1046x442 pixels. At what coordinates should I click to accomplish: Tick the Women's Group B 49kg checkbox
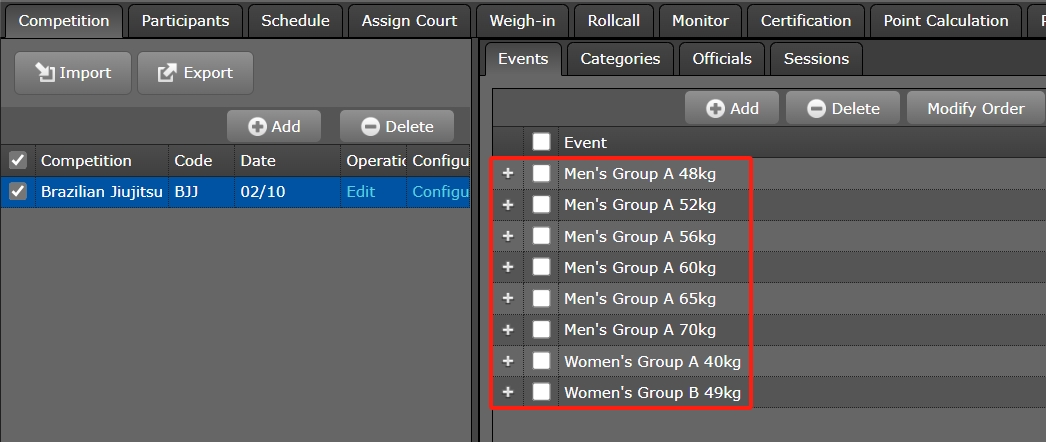click(x=541, y=392)
